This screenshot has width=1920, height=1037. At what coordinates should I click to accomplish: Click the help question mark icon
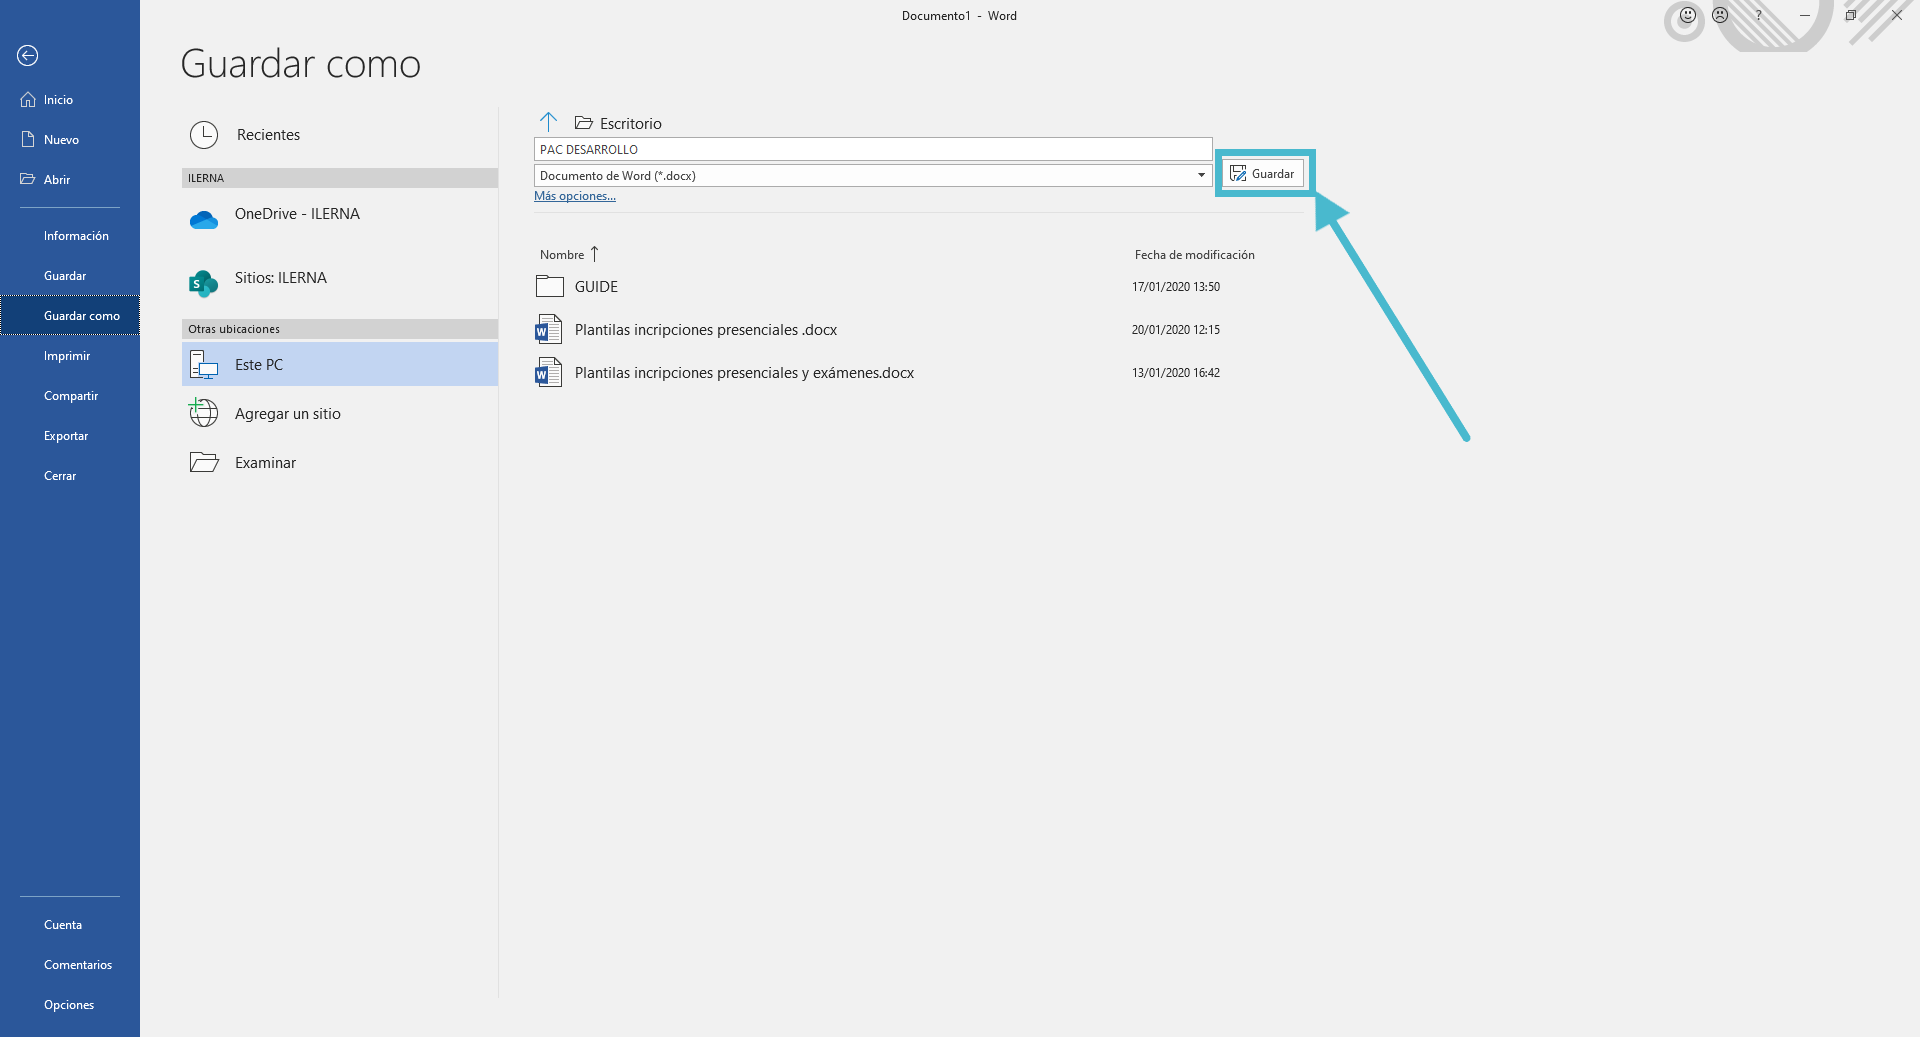(1758, 15)
